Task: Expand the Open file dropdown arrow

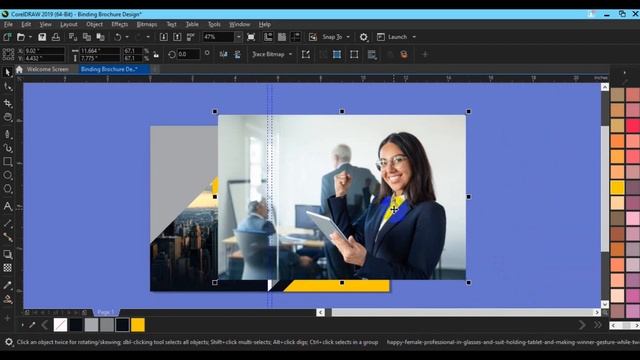Action: point(30,37)
